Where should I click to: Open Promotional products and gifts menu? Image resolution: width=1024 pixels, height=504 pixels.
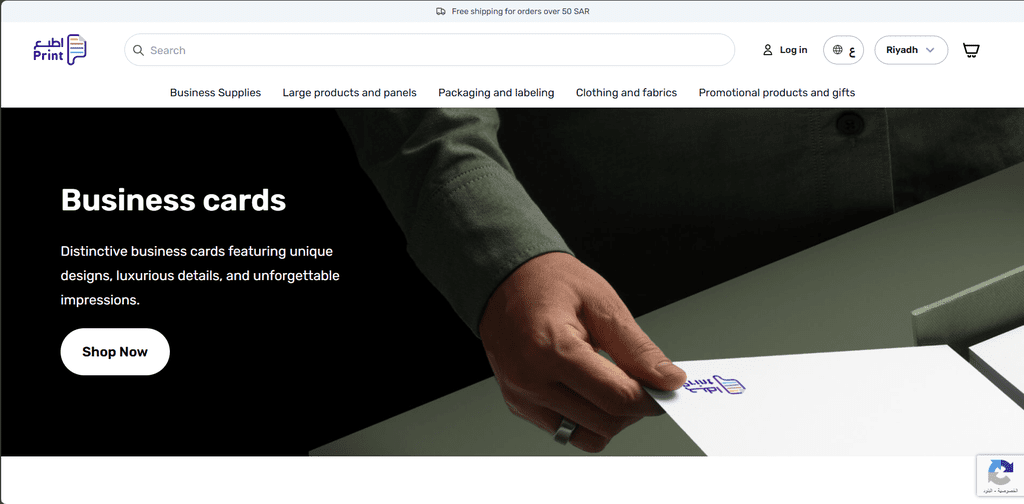(776, 93)
